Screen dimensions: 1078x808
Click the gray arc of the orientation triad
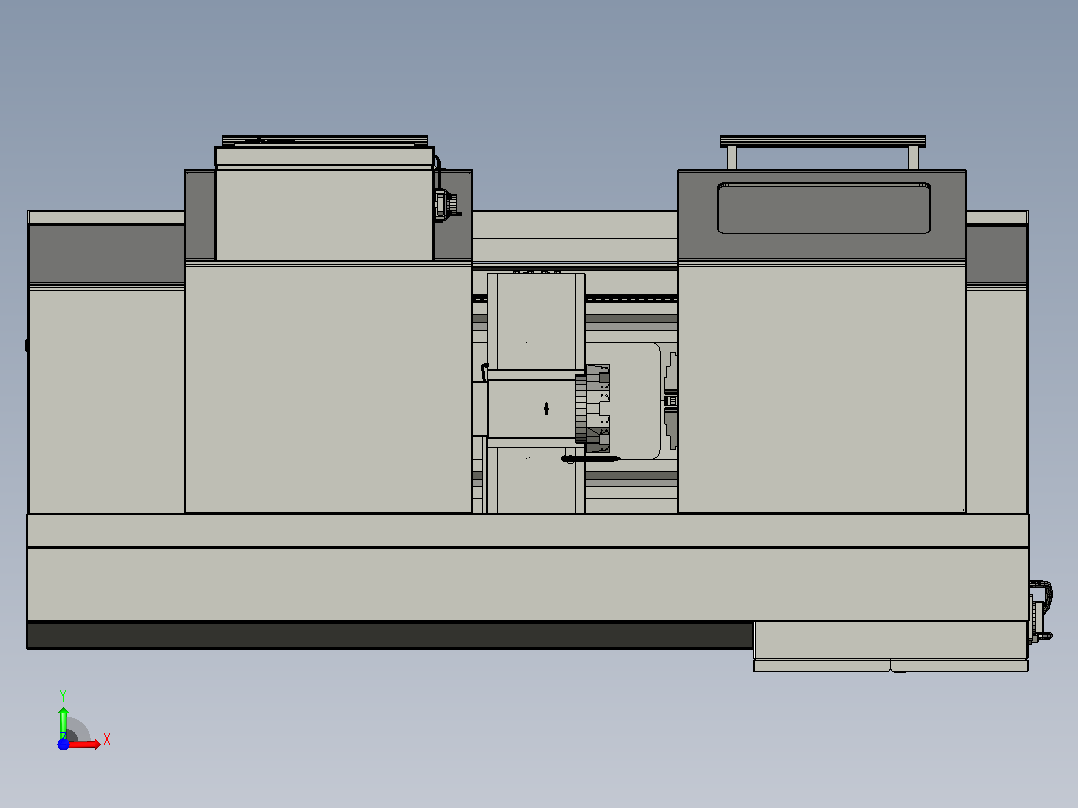78,729
